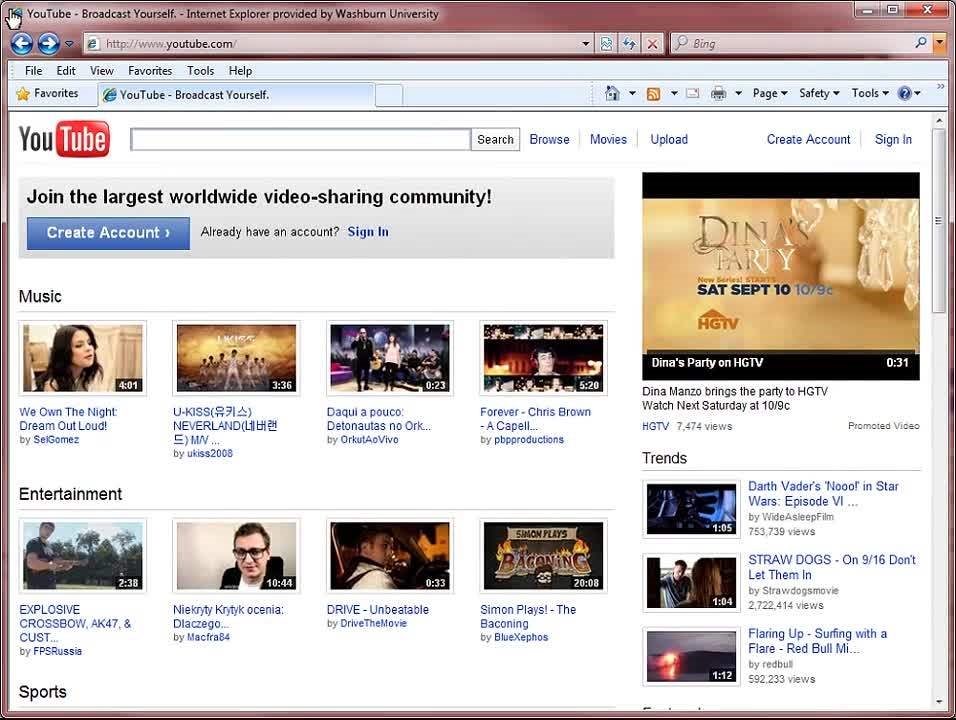The width and height of the screenshot is (956, 720).
Task: Open Flaring Up - Surfing trend thumbnail
Action: tap(691, 657)
